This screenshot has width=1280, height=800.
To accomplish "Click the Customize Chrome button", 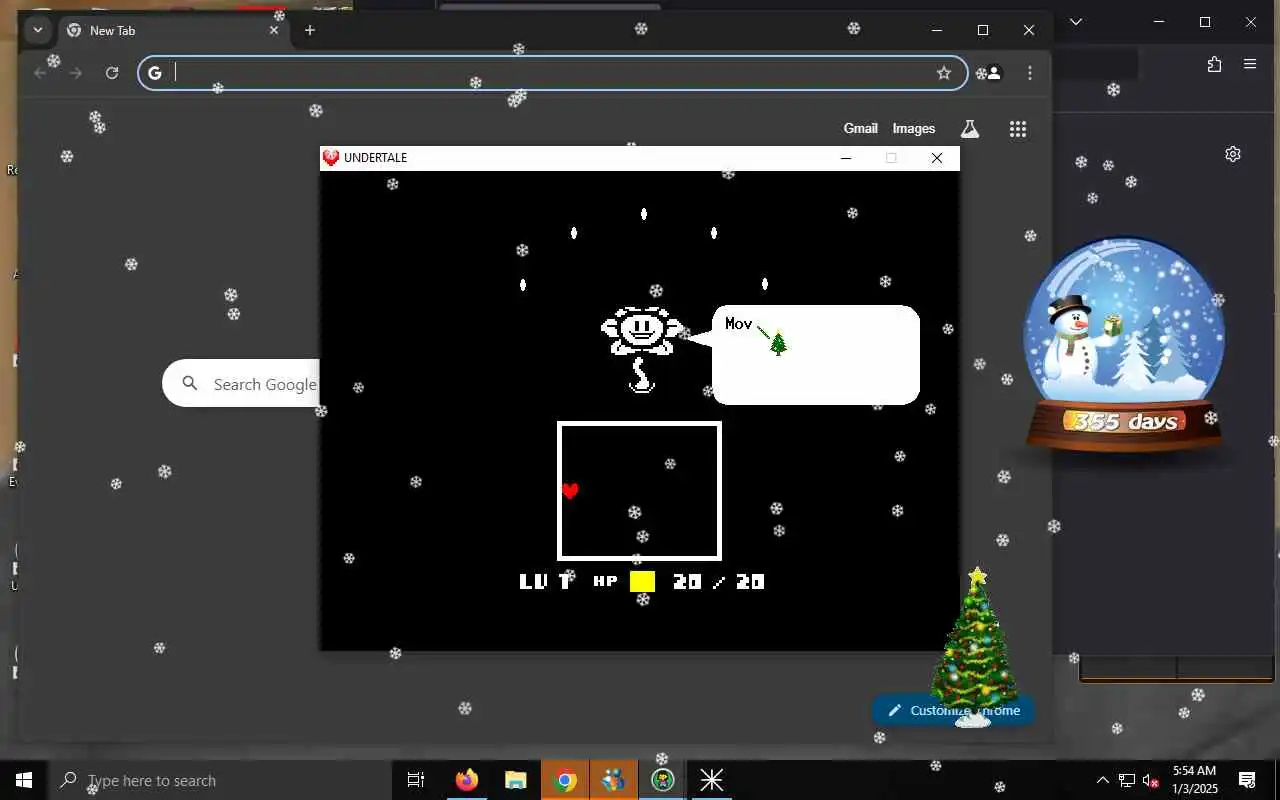I will point(953,711).
